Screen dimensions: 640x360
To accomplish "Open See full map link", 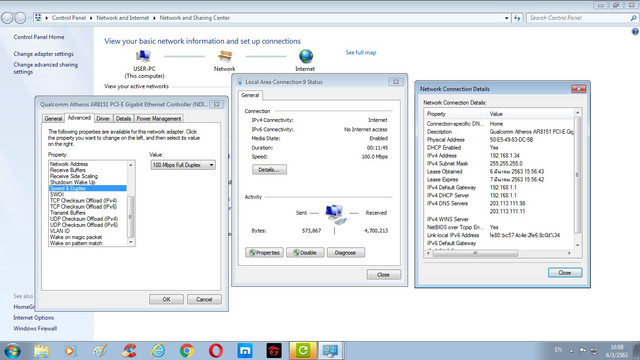I will point(361,53).
